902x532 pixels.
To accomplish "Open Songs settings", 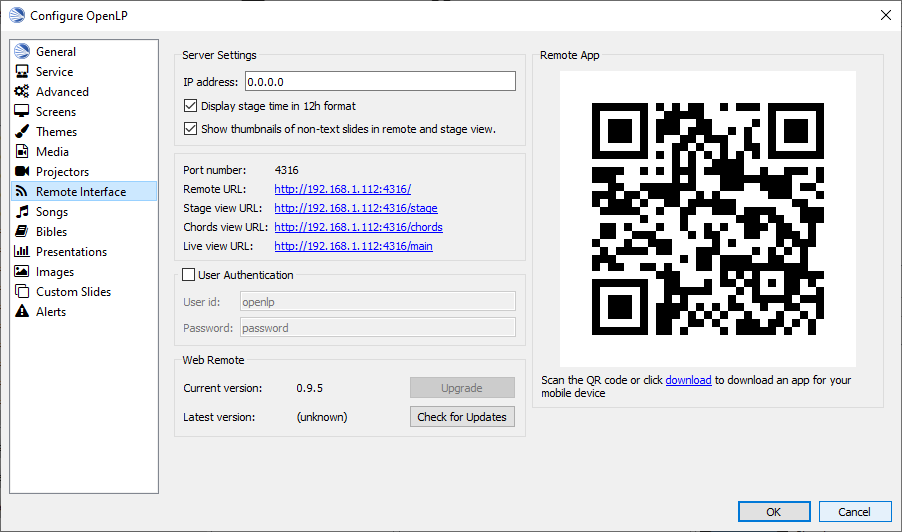I will tap(84, 212).
